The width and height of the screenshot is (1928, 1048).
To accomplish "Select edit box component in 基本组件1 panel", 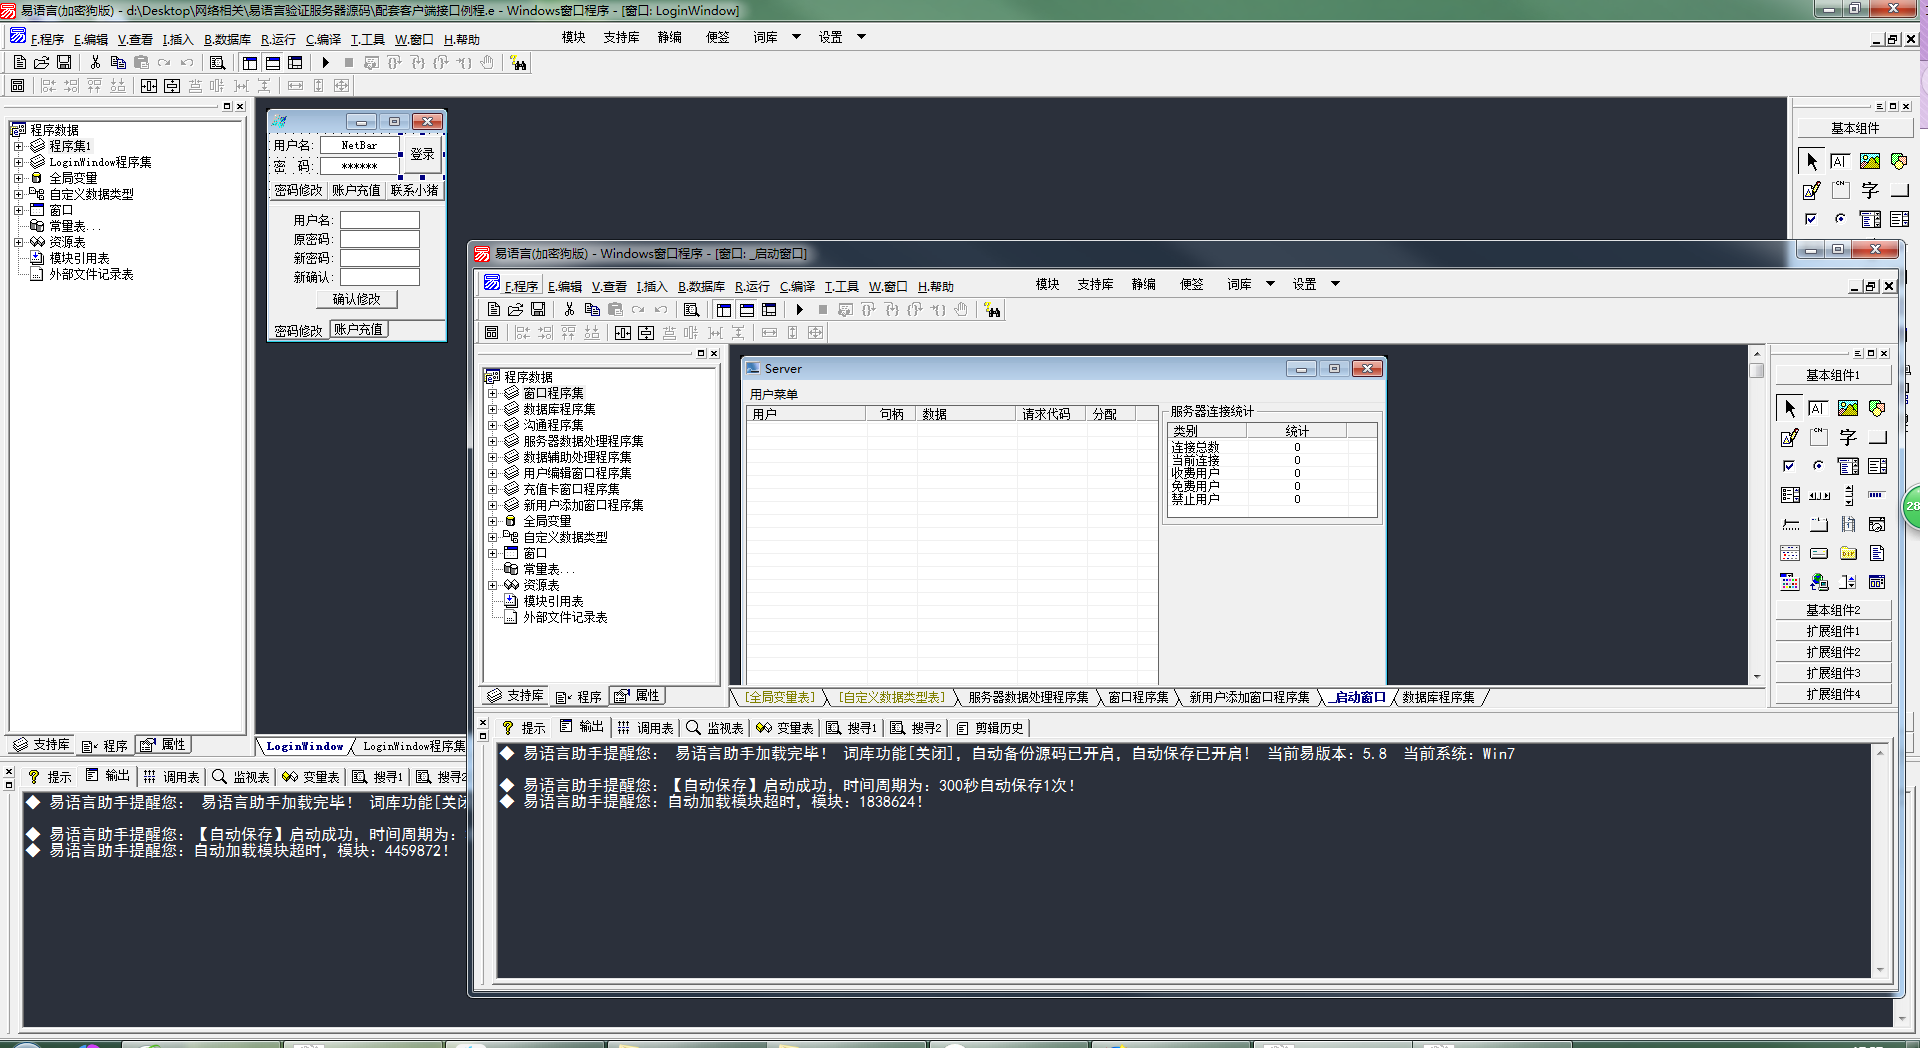I will 1818,408.
